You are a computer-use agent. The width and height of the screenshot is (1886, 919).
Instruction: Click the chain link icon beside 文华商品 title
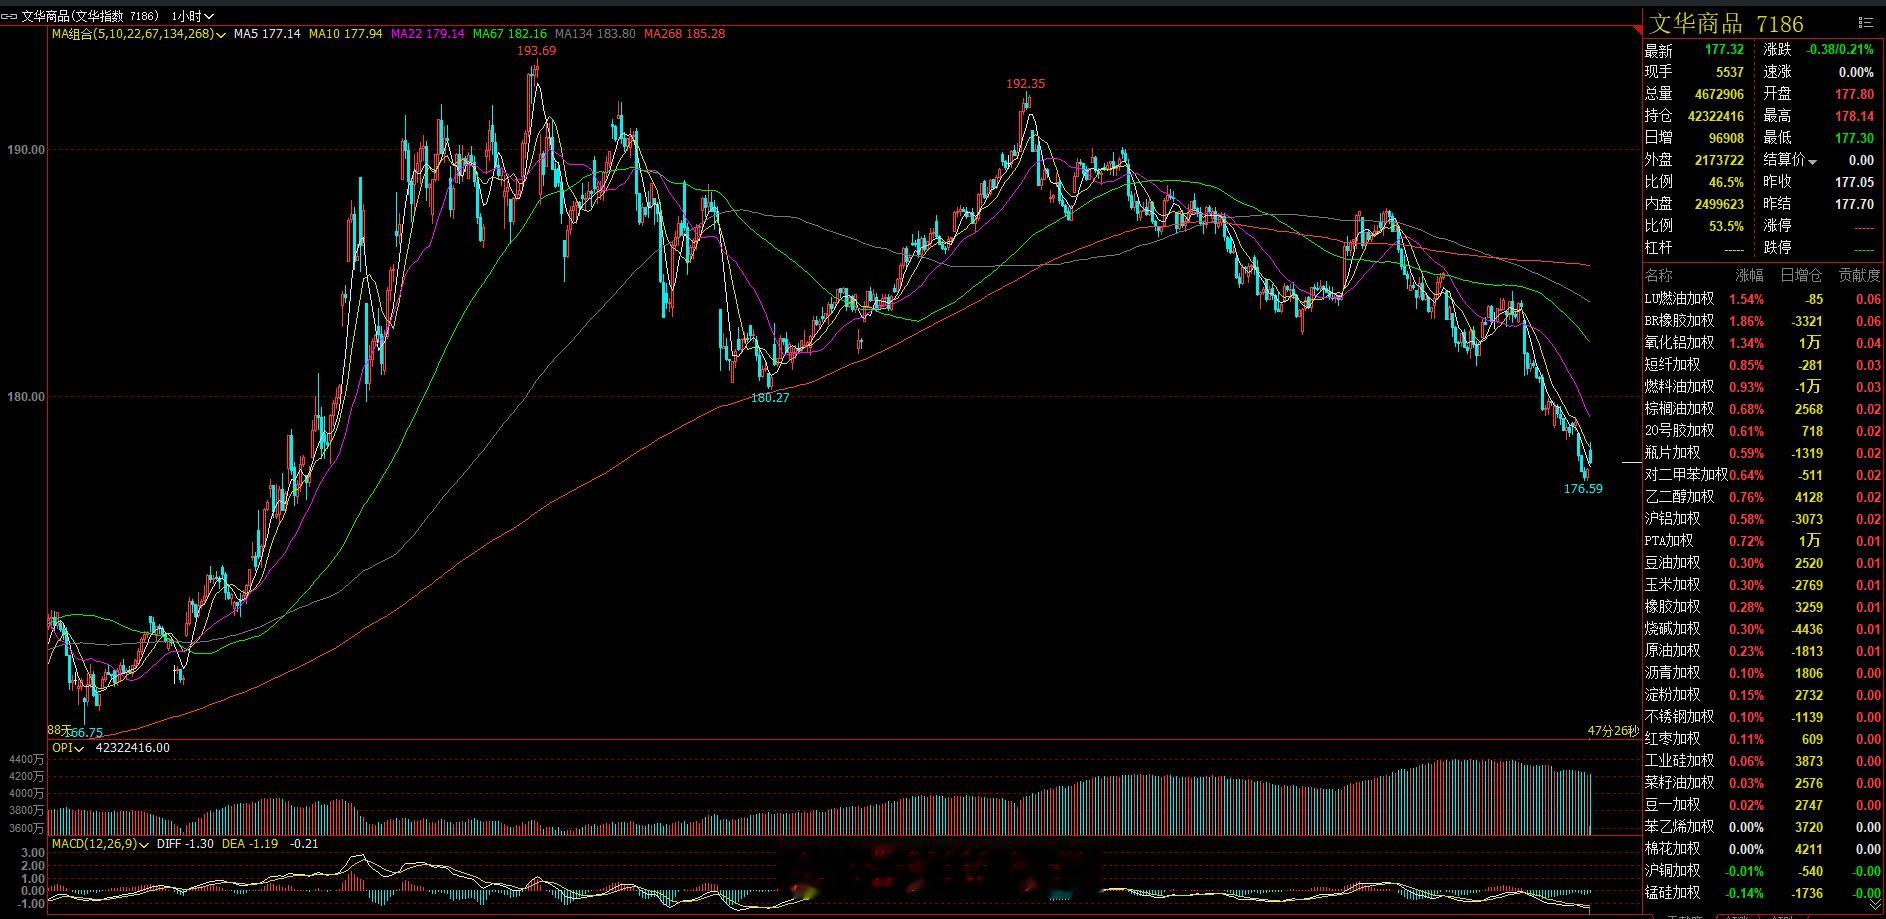(x=10, y=16)
